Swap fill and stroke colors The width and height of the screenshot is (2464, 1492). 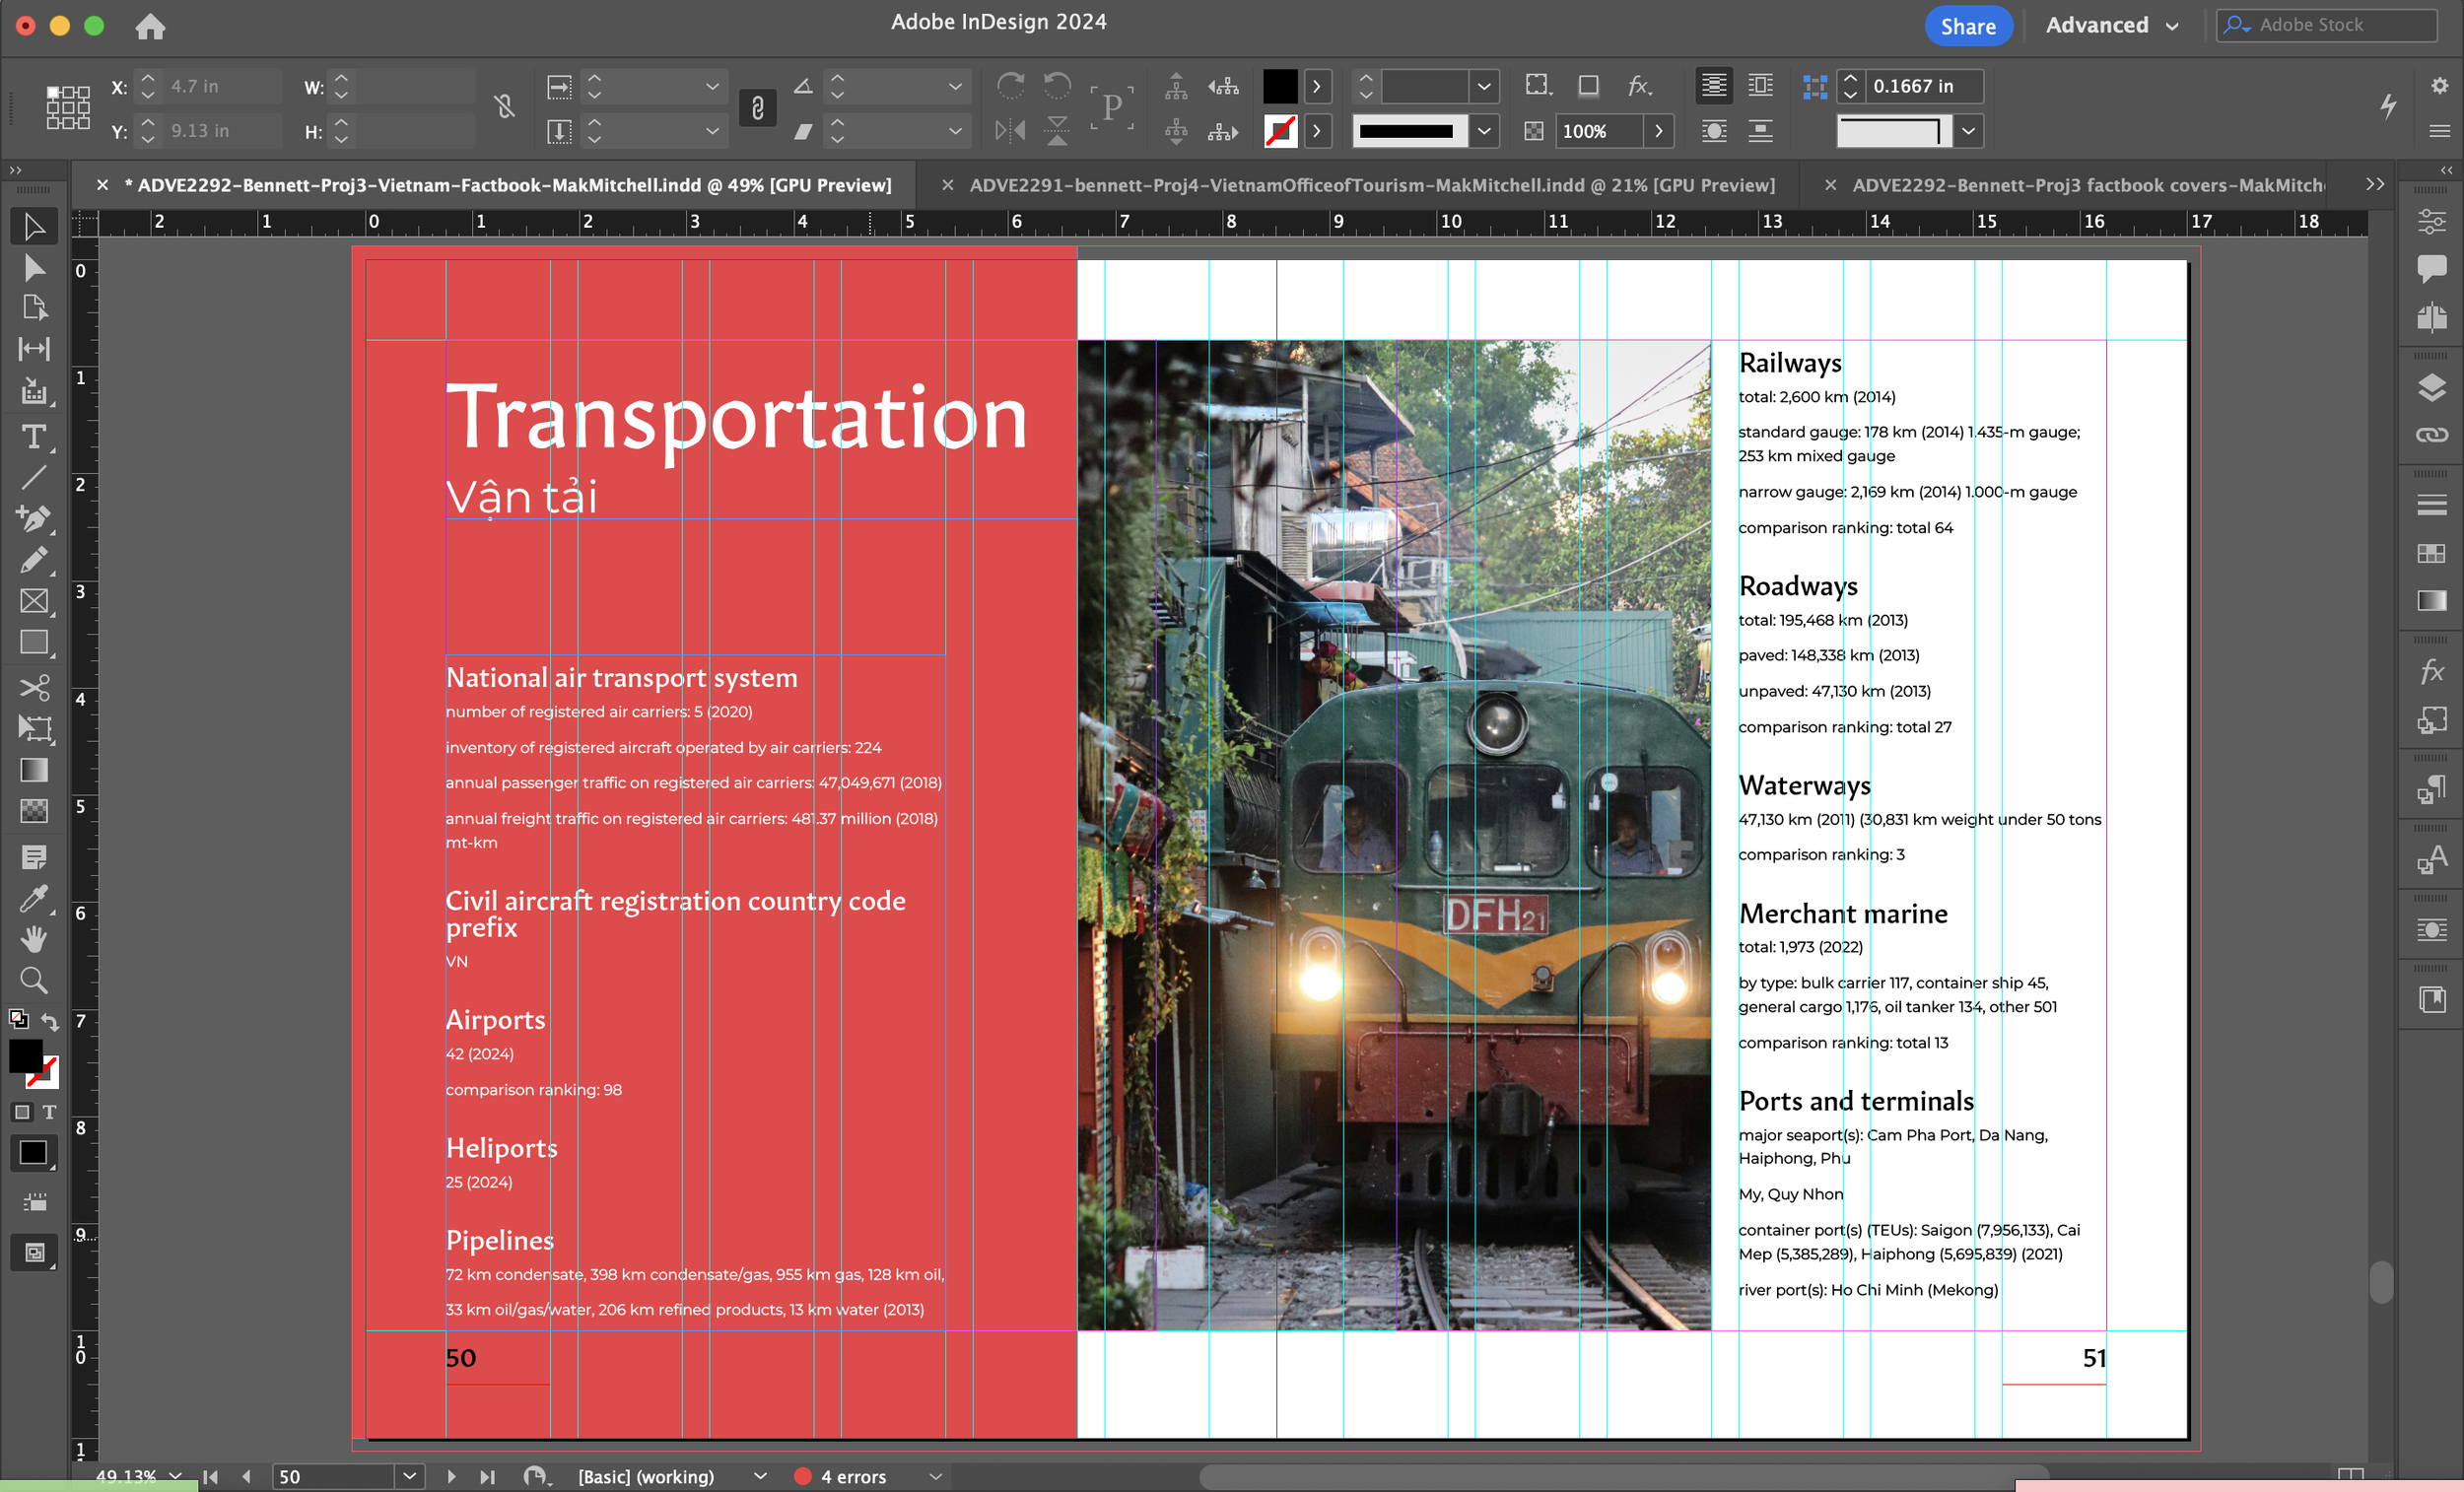[x=49, y=1021]
